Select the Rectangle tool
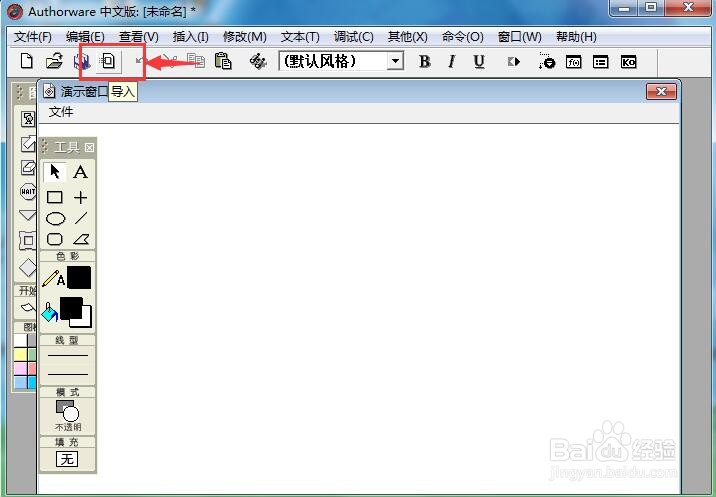The width and height of the screenshot is (716, 497). coord(55,197)
